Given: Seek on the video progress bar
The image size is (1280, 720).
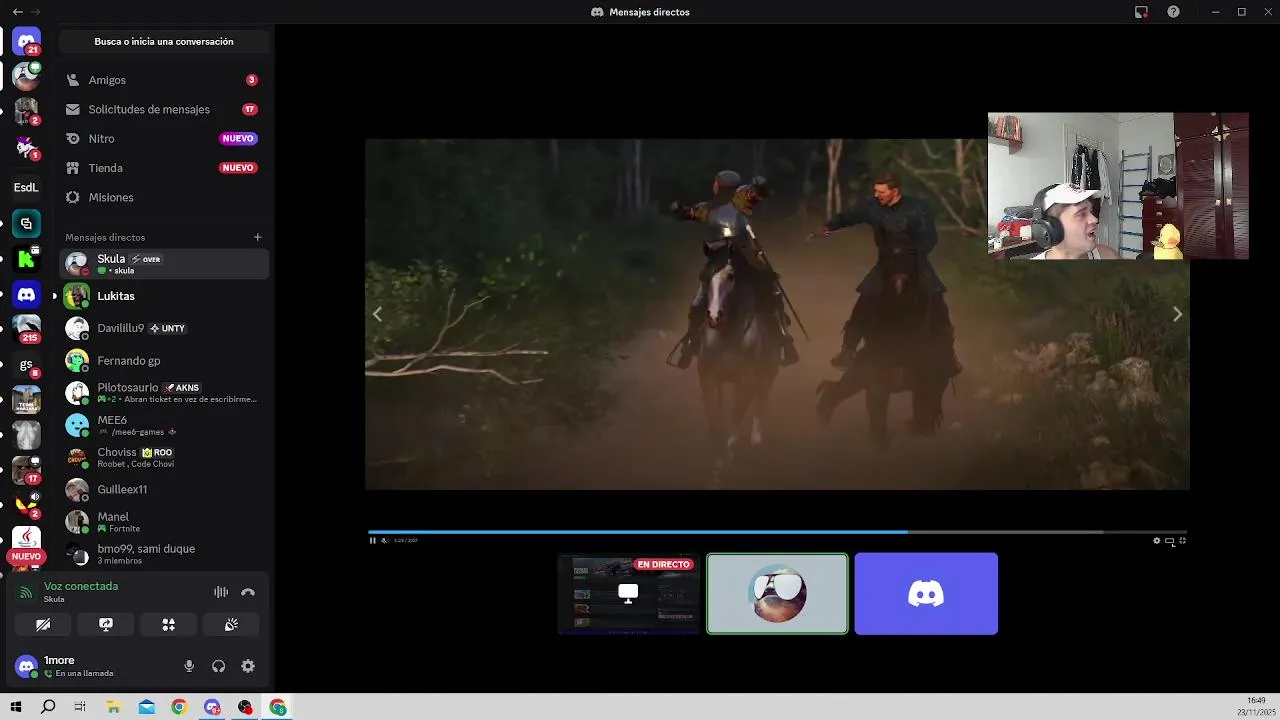Looking at the screenshot, I should tap(777, 532).
